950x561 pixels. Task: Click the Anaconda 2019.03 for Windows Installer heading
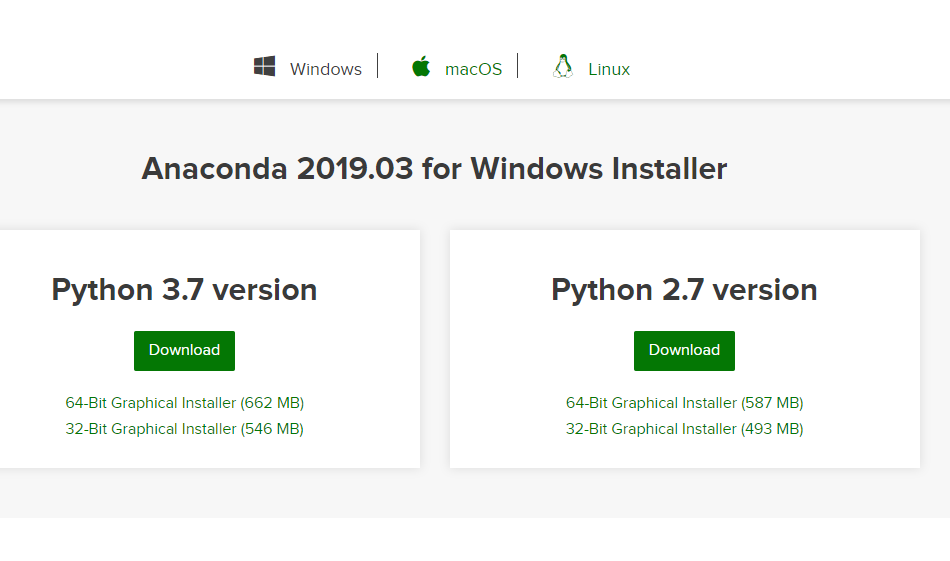[x=434, y=168]
